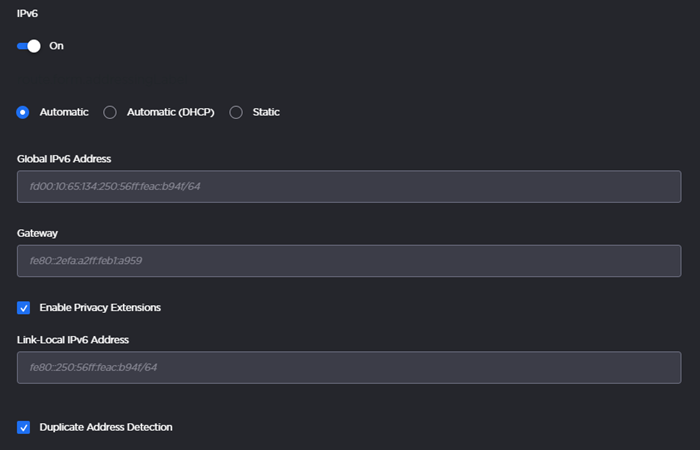The image size is (700, 450).
Task: Click the "Static" option label text
Action: point(266,112)
